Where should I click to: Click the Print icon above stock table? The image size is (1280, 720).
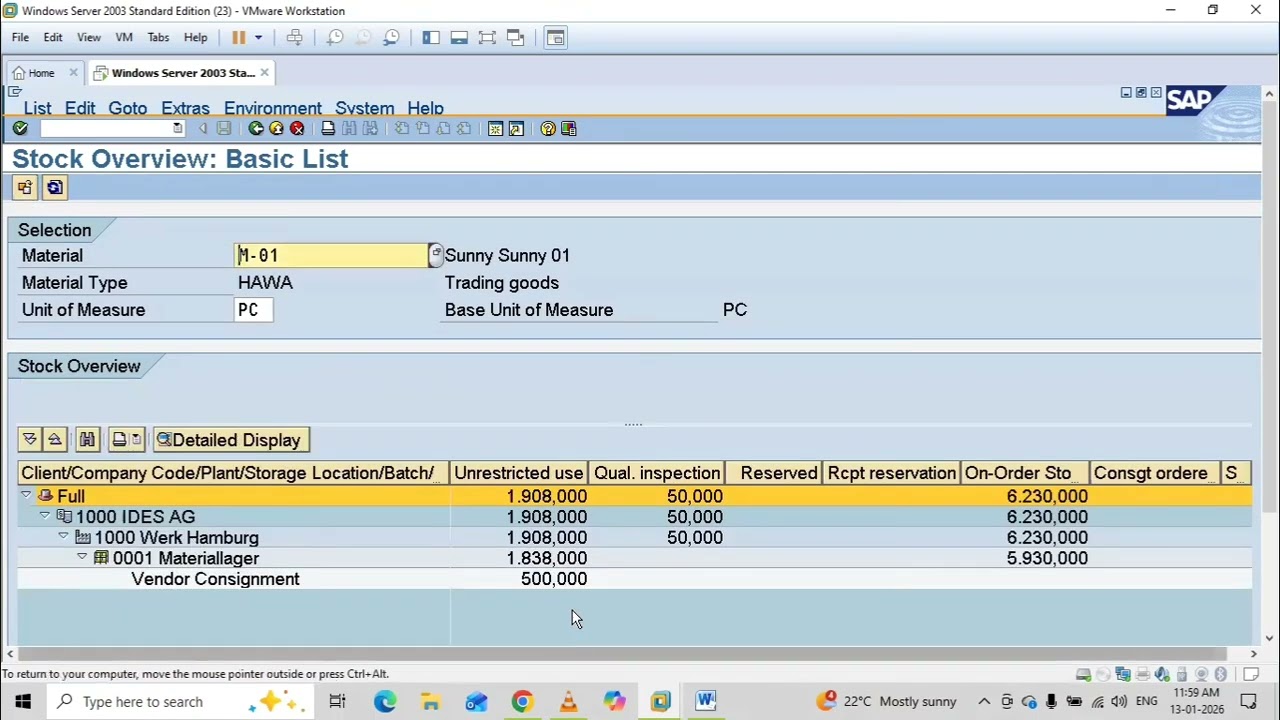120,439
